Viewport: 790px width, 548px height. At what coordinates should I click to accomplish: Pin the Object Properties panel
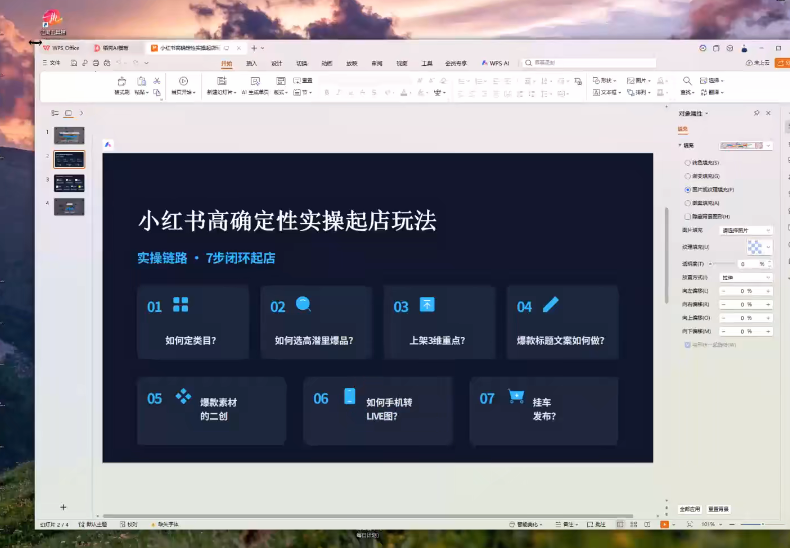(756, 113)
